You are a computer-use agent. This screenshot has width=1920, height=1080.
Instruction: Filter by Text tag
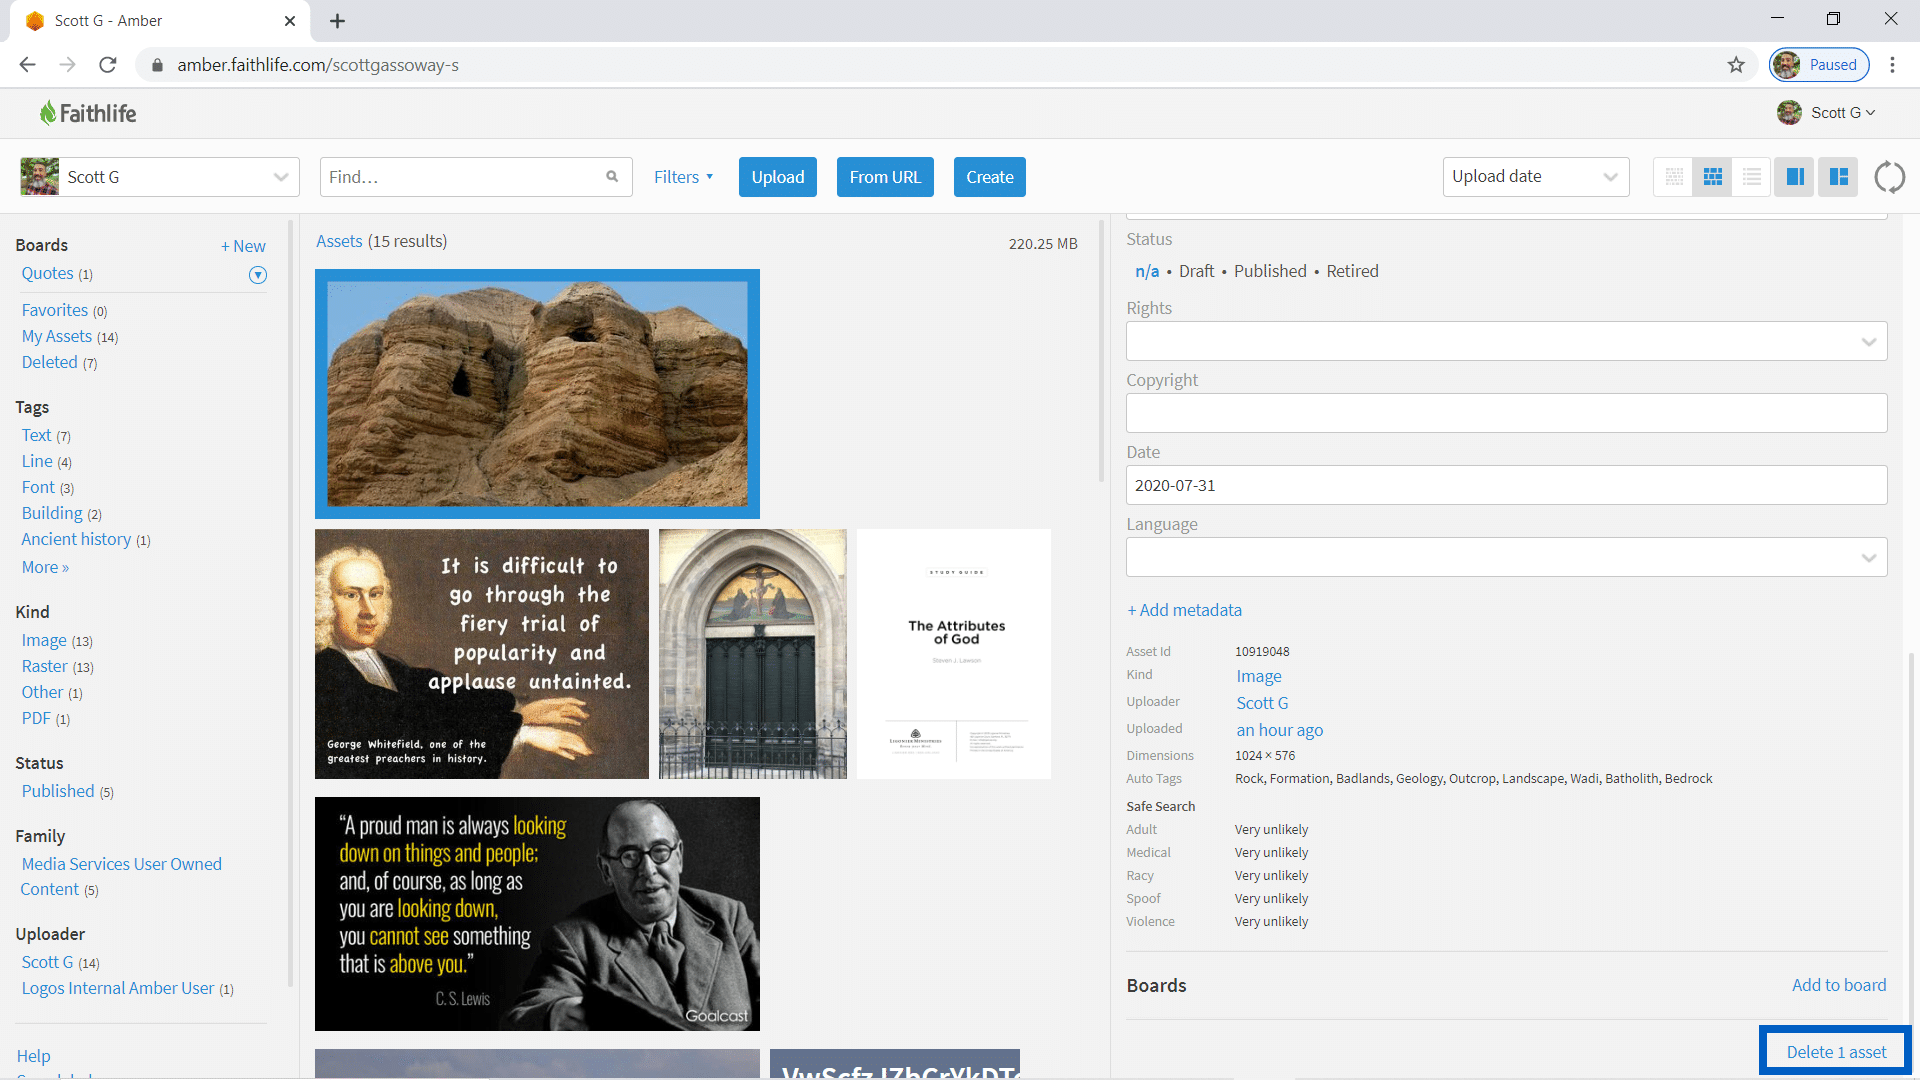[36, 435]
